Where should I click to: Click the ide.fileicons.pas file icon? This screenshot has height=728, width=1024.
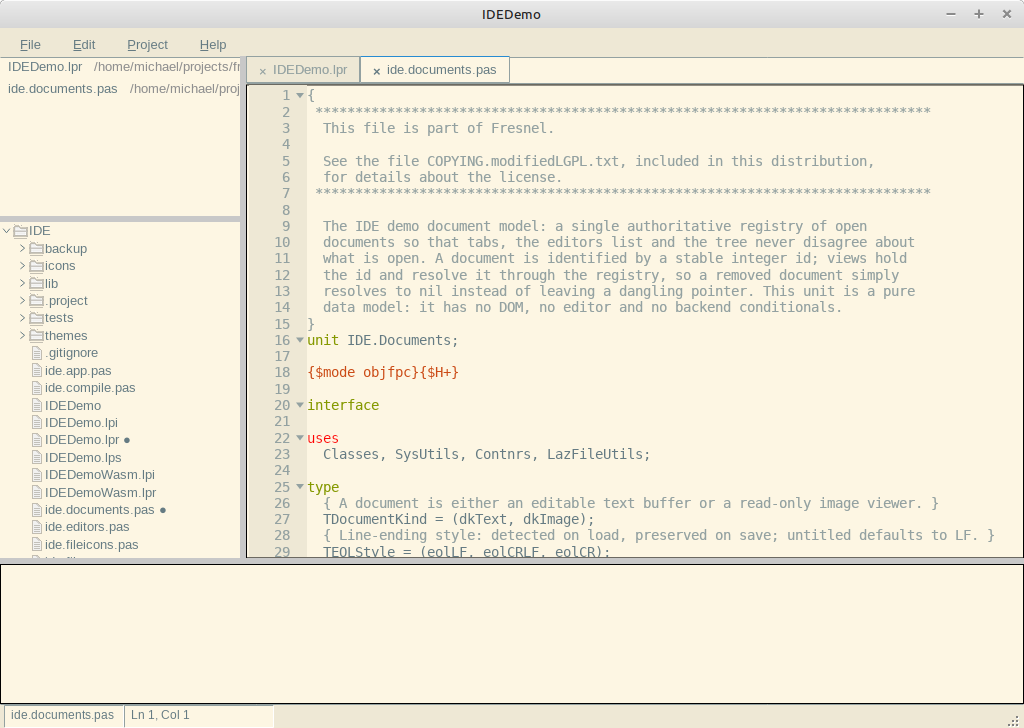[37, 544]
